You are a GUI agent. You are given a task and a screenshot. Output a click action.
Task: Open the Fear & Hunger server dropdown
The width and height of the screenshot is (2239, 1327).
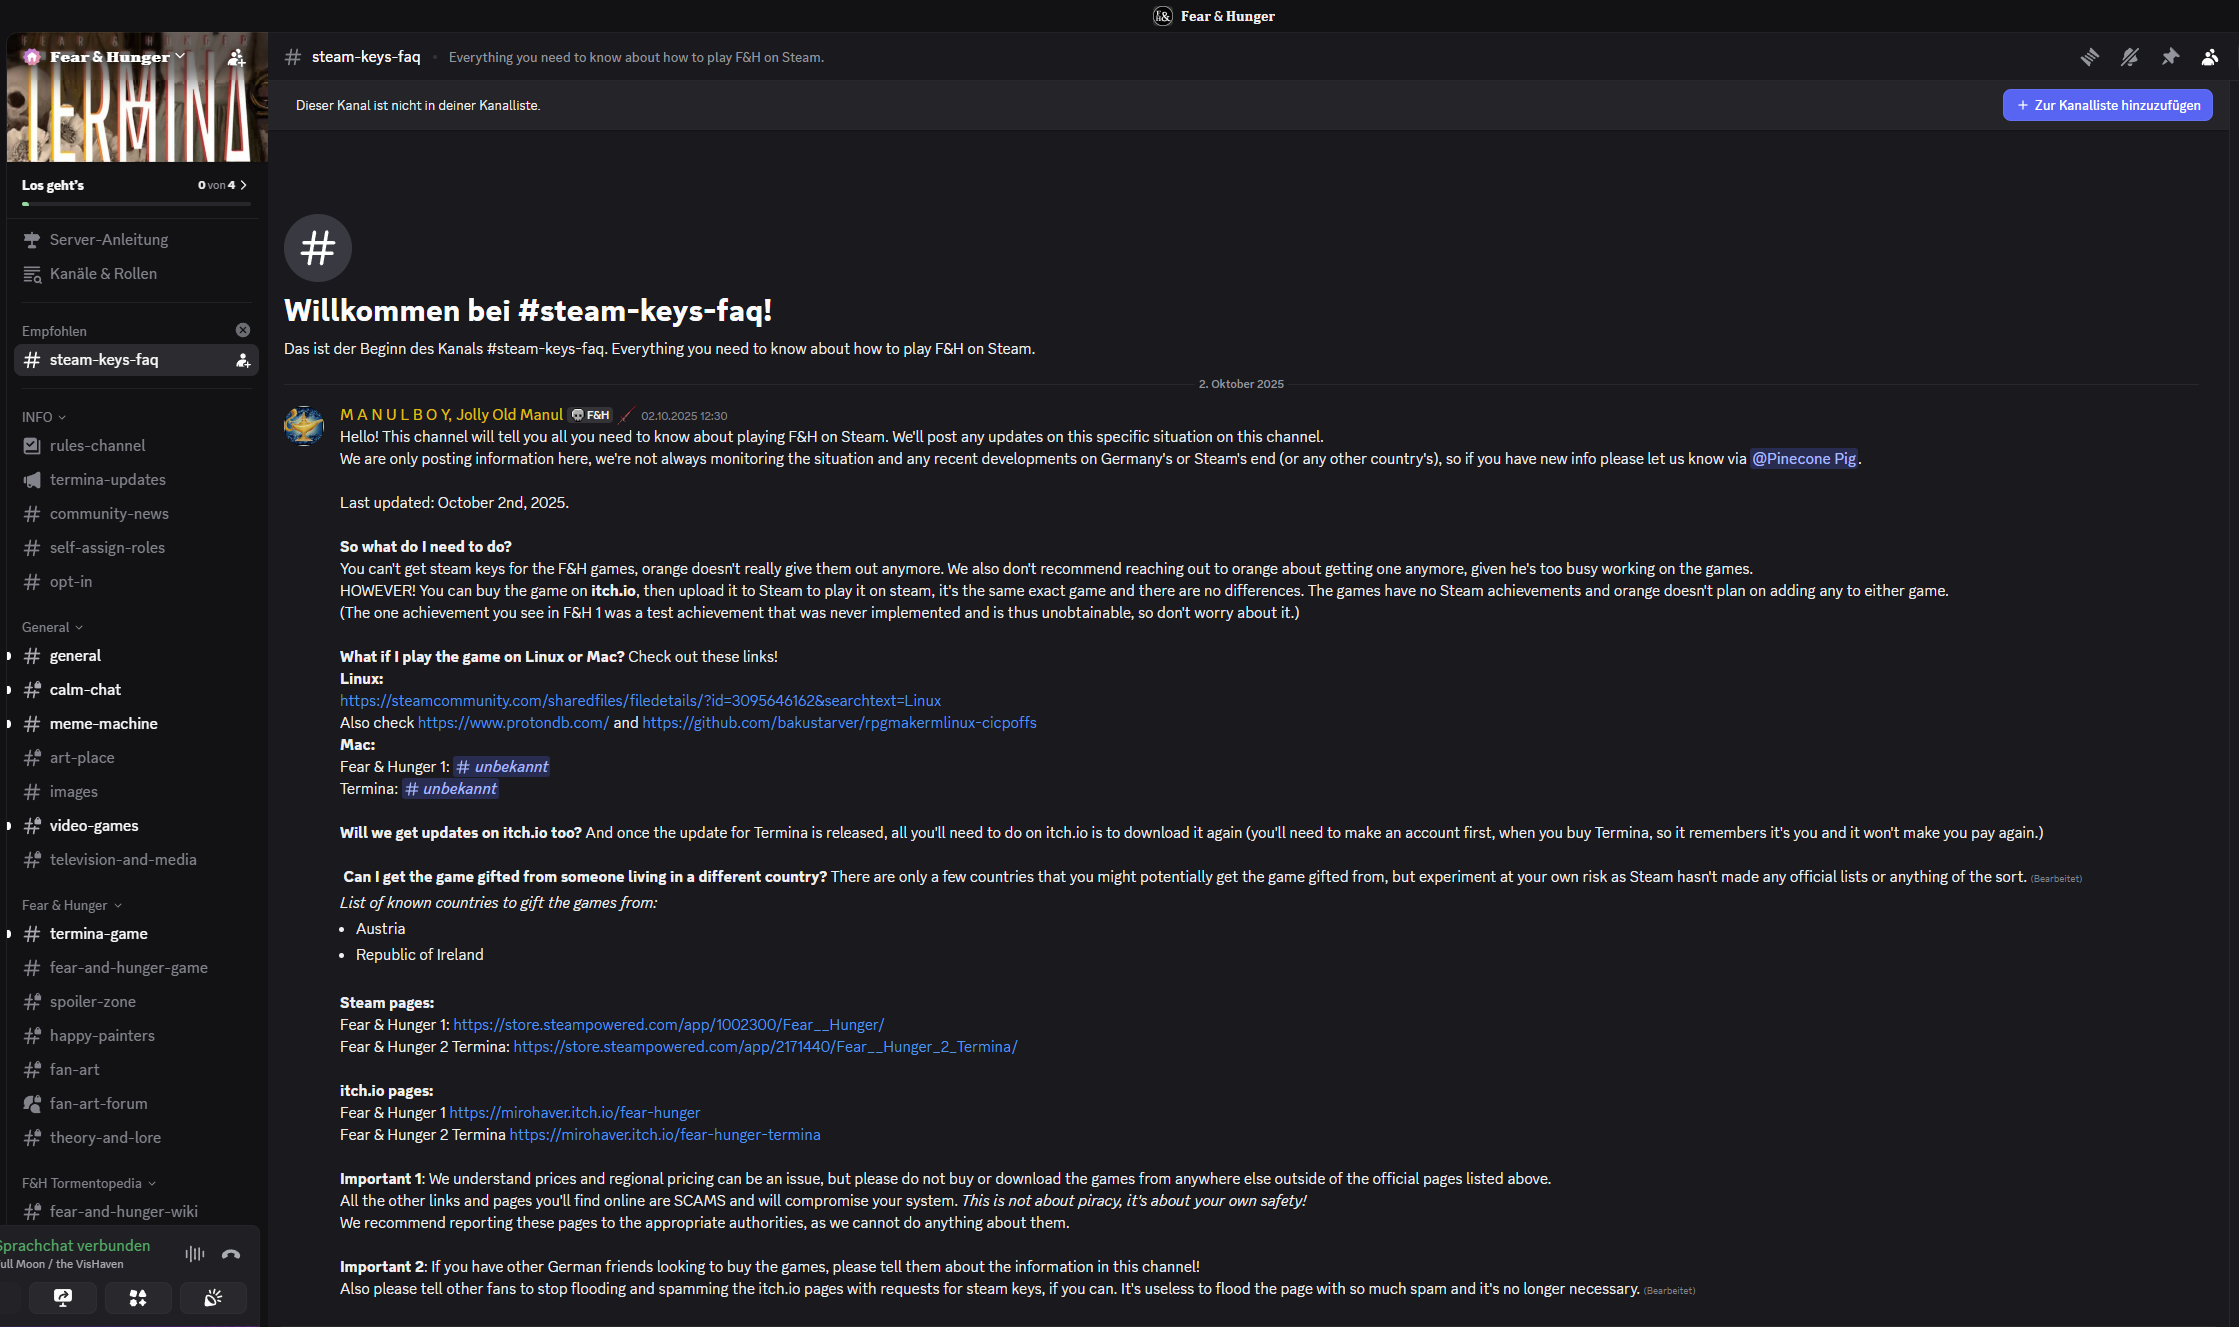[x=110, y=57]
